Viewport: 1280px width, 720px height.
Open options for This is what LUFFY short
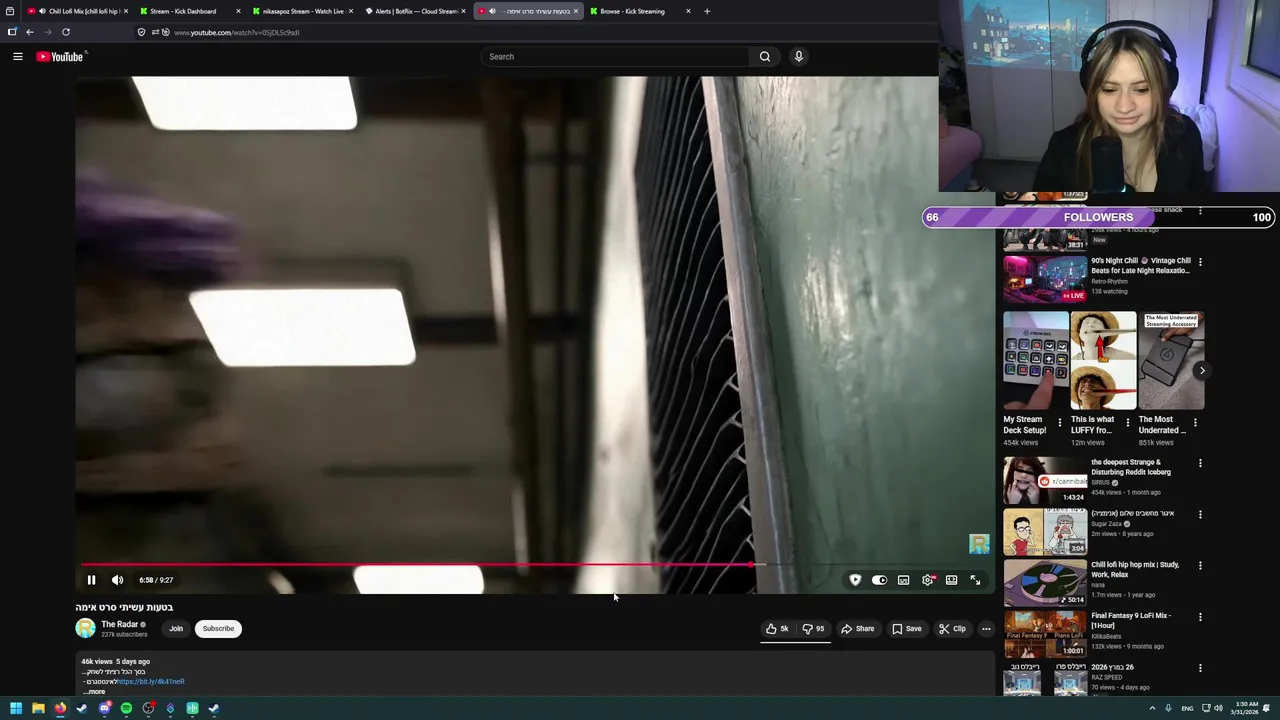pos(1128,423)
